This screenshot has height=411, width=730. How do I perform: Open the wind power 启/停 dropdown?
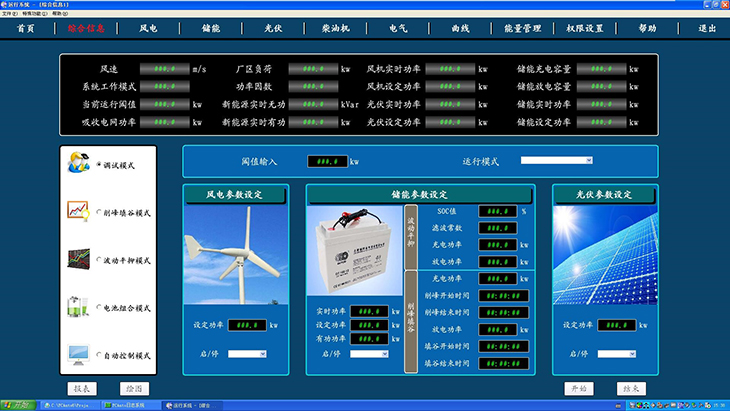coord(246,353)
